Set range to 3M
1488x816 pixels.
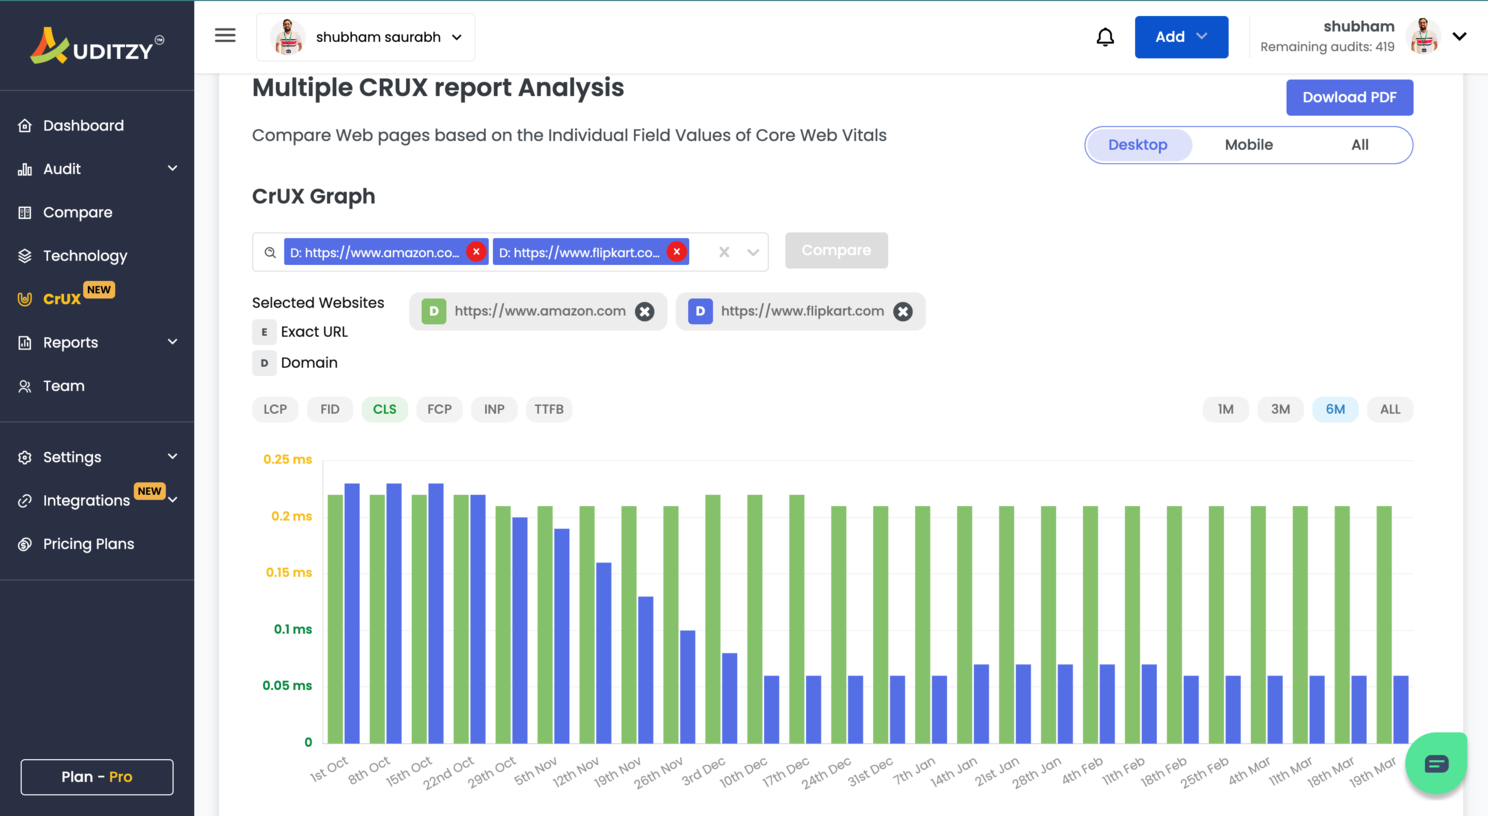tap(1281, 409)
